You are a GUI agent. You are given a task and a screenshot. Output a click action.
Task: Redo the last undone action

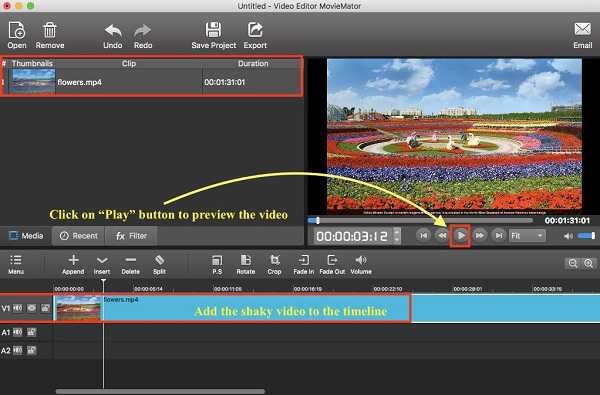click(143, 36)
